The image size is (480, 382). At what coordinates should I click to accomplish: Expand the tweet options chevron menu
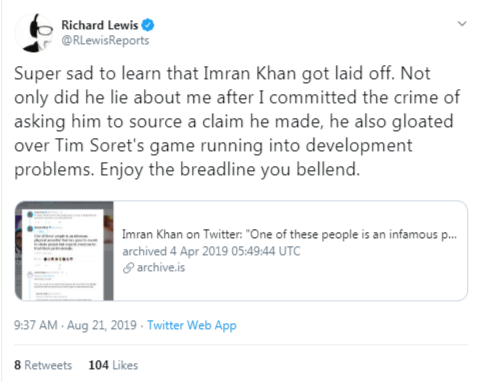(462, 24)
